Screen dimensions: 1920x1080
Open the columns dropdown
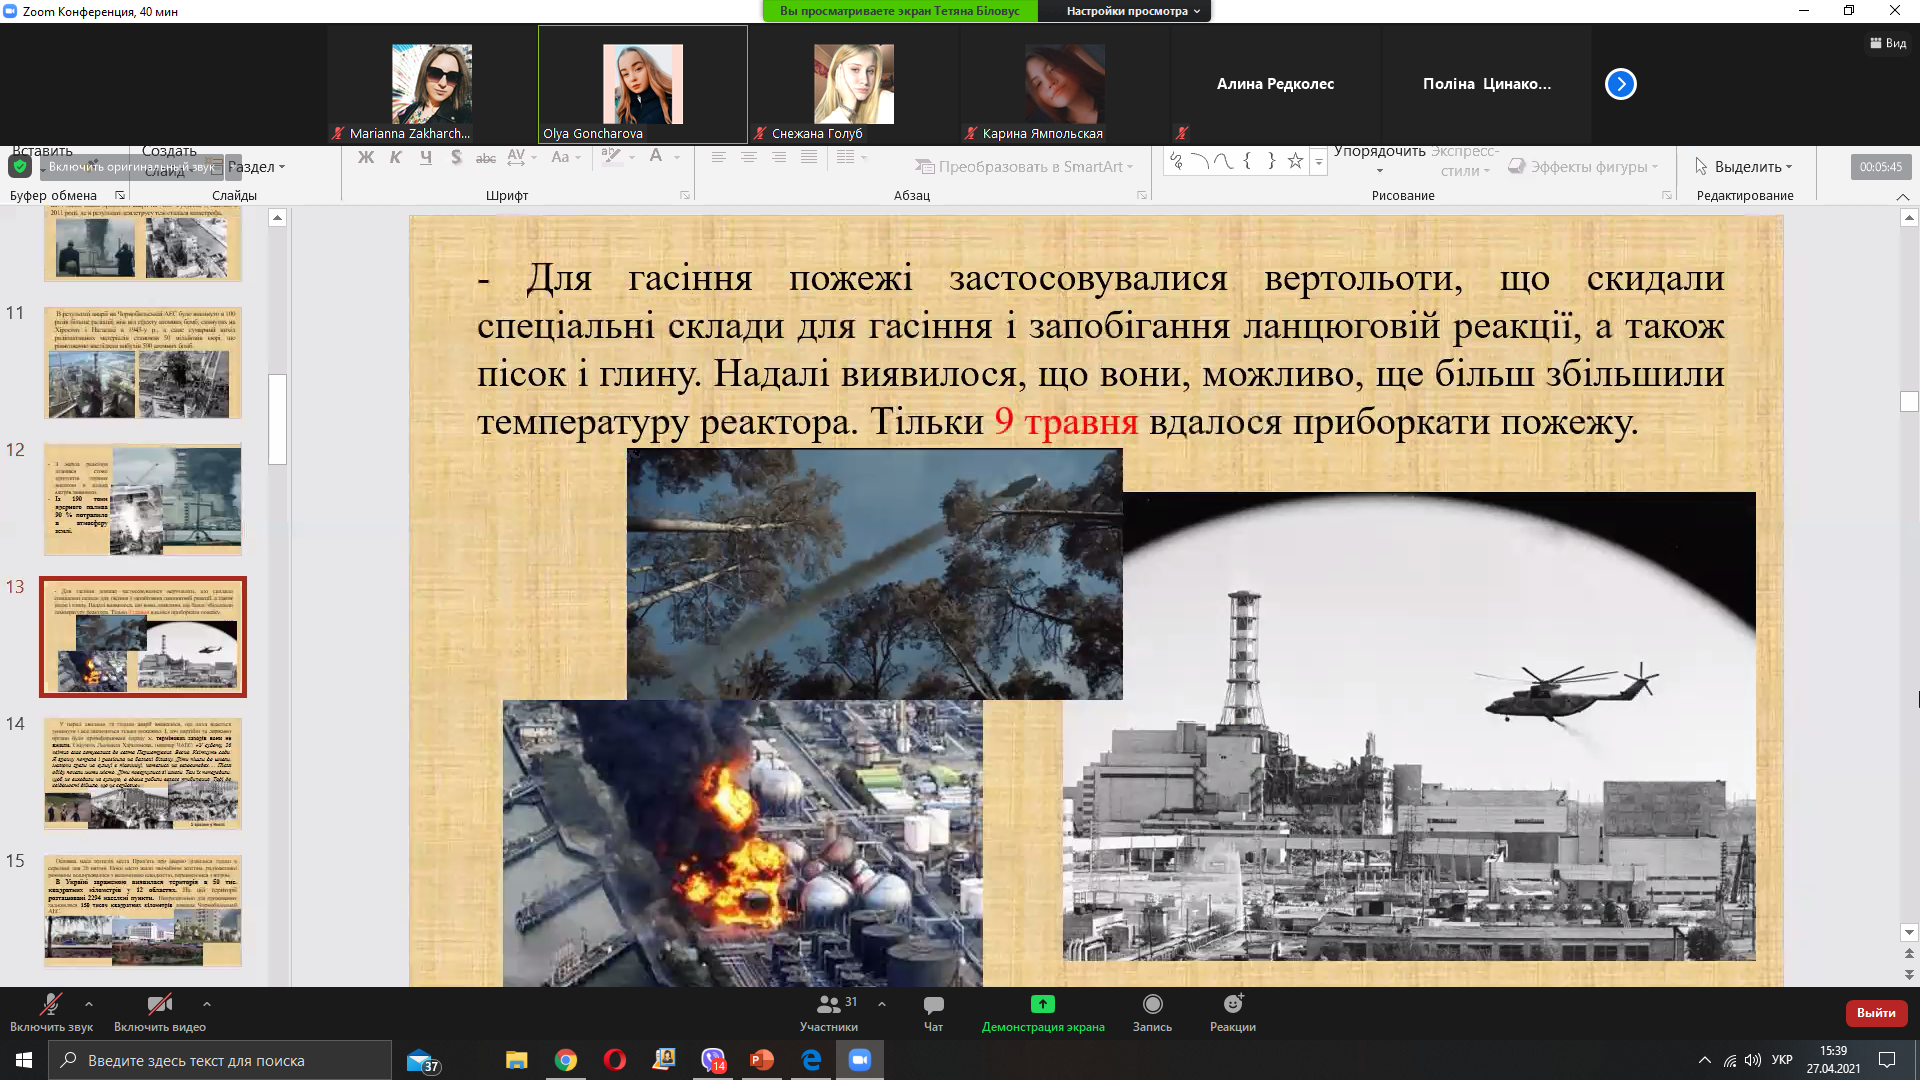click(x=851, y=157)
